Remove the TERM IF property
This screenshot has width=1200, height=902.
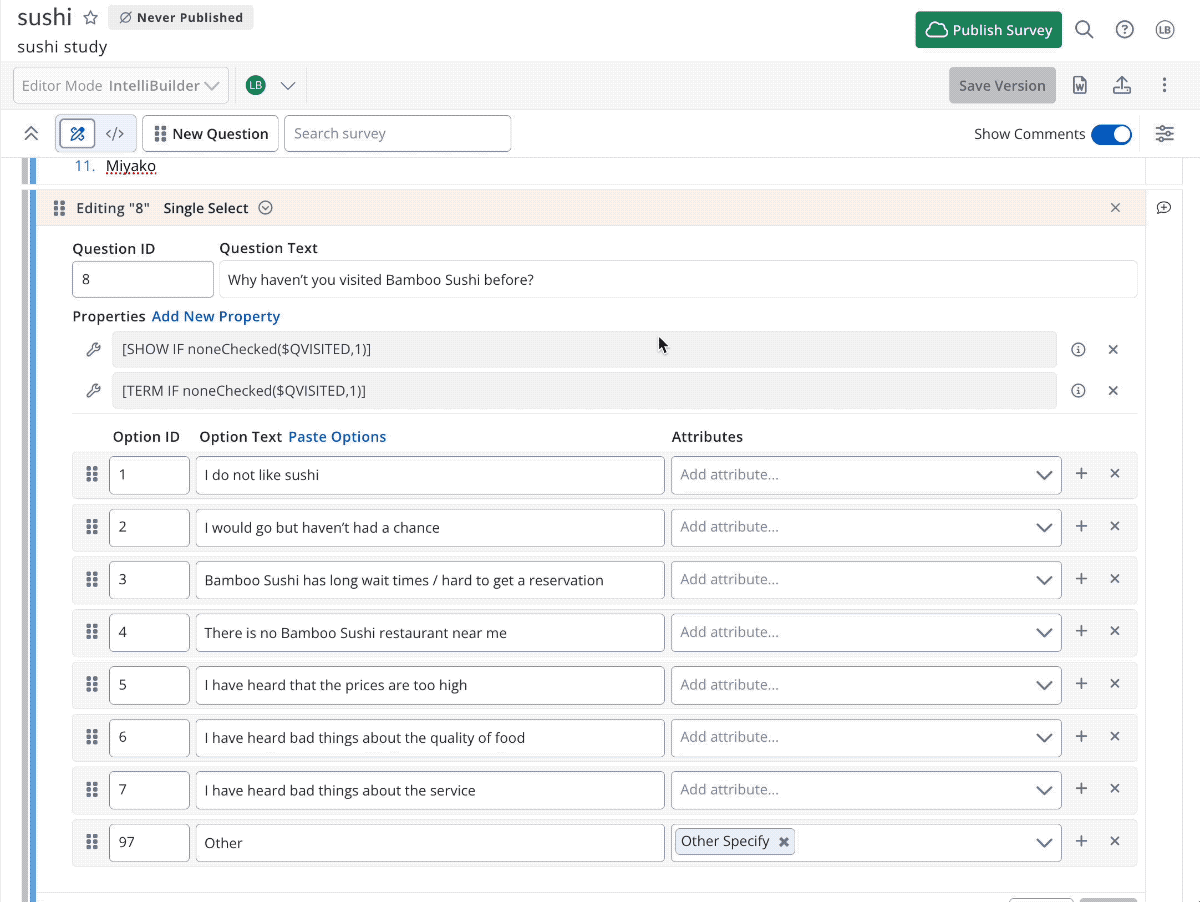(1113, 391)
